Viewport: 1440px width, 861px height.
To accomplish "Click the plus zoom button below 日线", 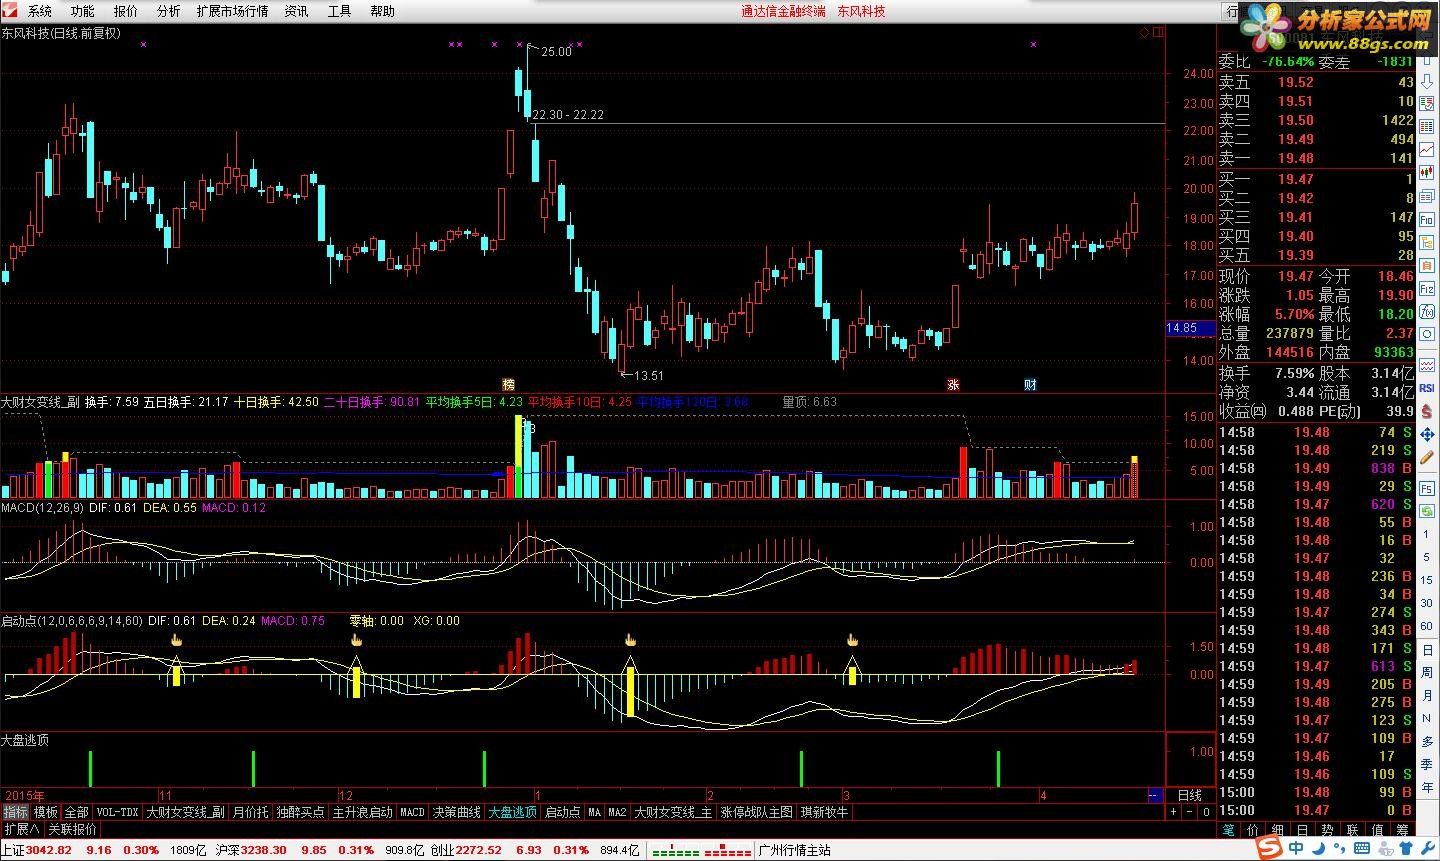I will (x=1174, y=812).
